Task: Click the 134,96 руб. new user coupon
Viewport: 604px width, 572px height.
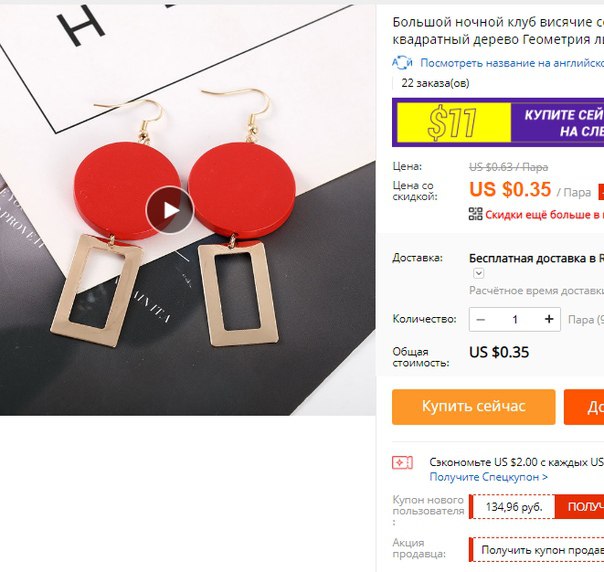Action: [x=514, y=507]
